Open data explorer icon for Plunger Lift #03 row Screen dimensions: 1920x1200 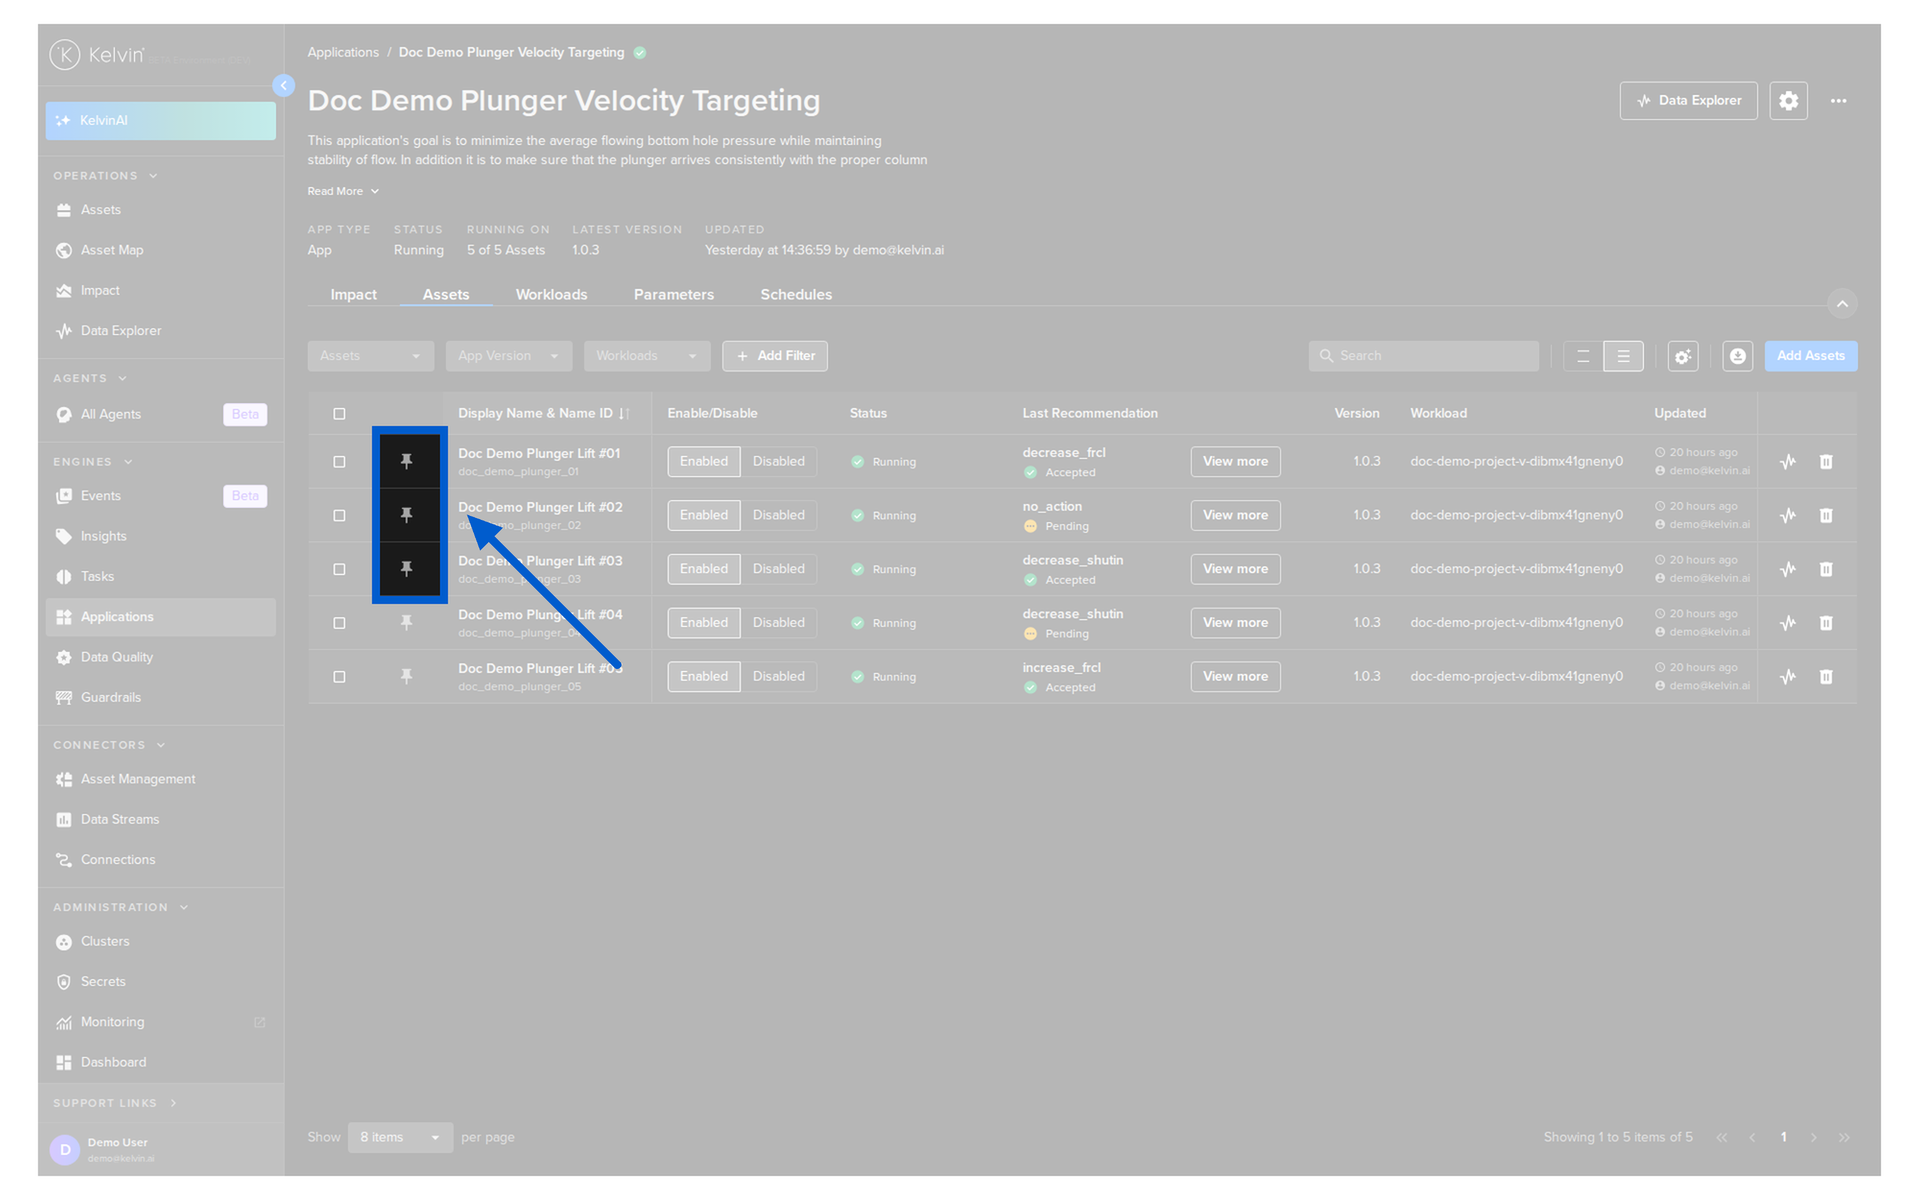[x=1788, y=569]
